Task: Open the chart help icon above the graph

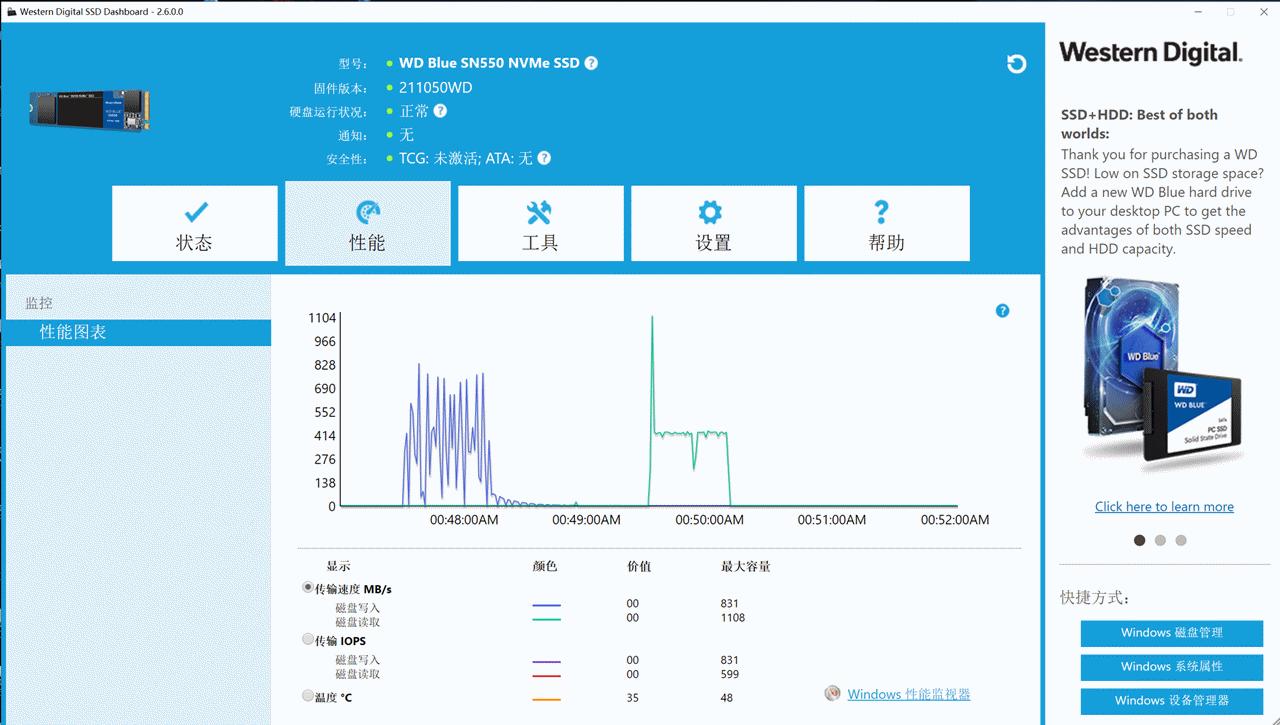Action: pyautogui.click(x=1002, y=310)
